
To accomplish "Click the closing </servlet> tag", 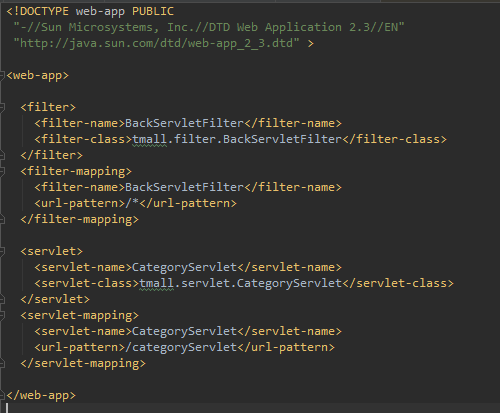I will point(55,299).
